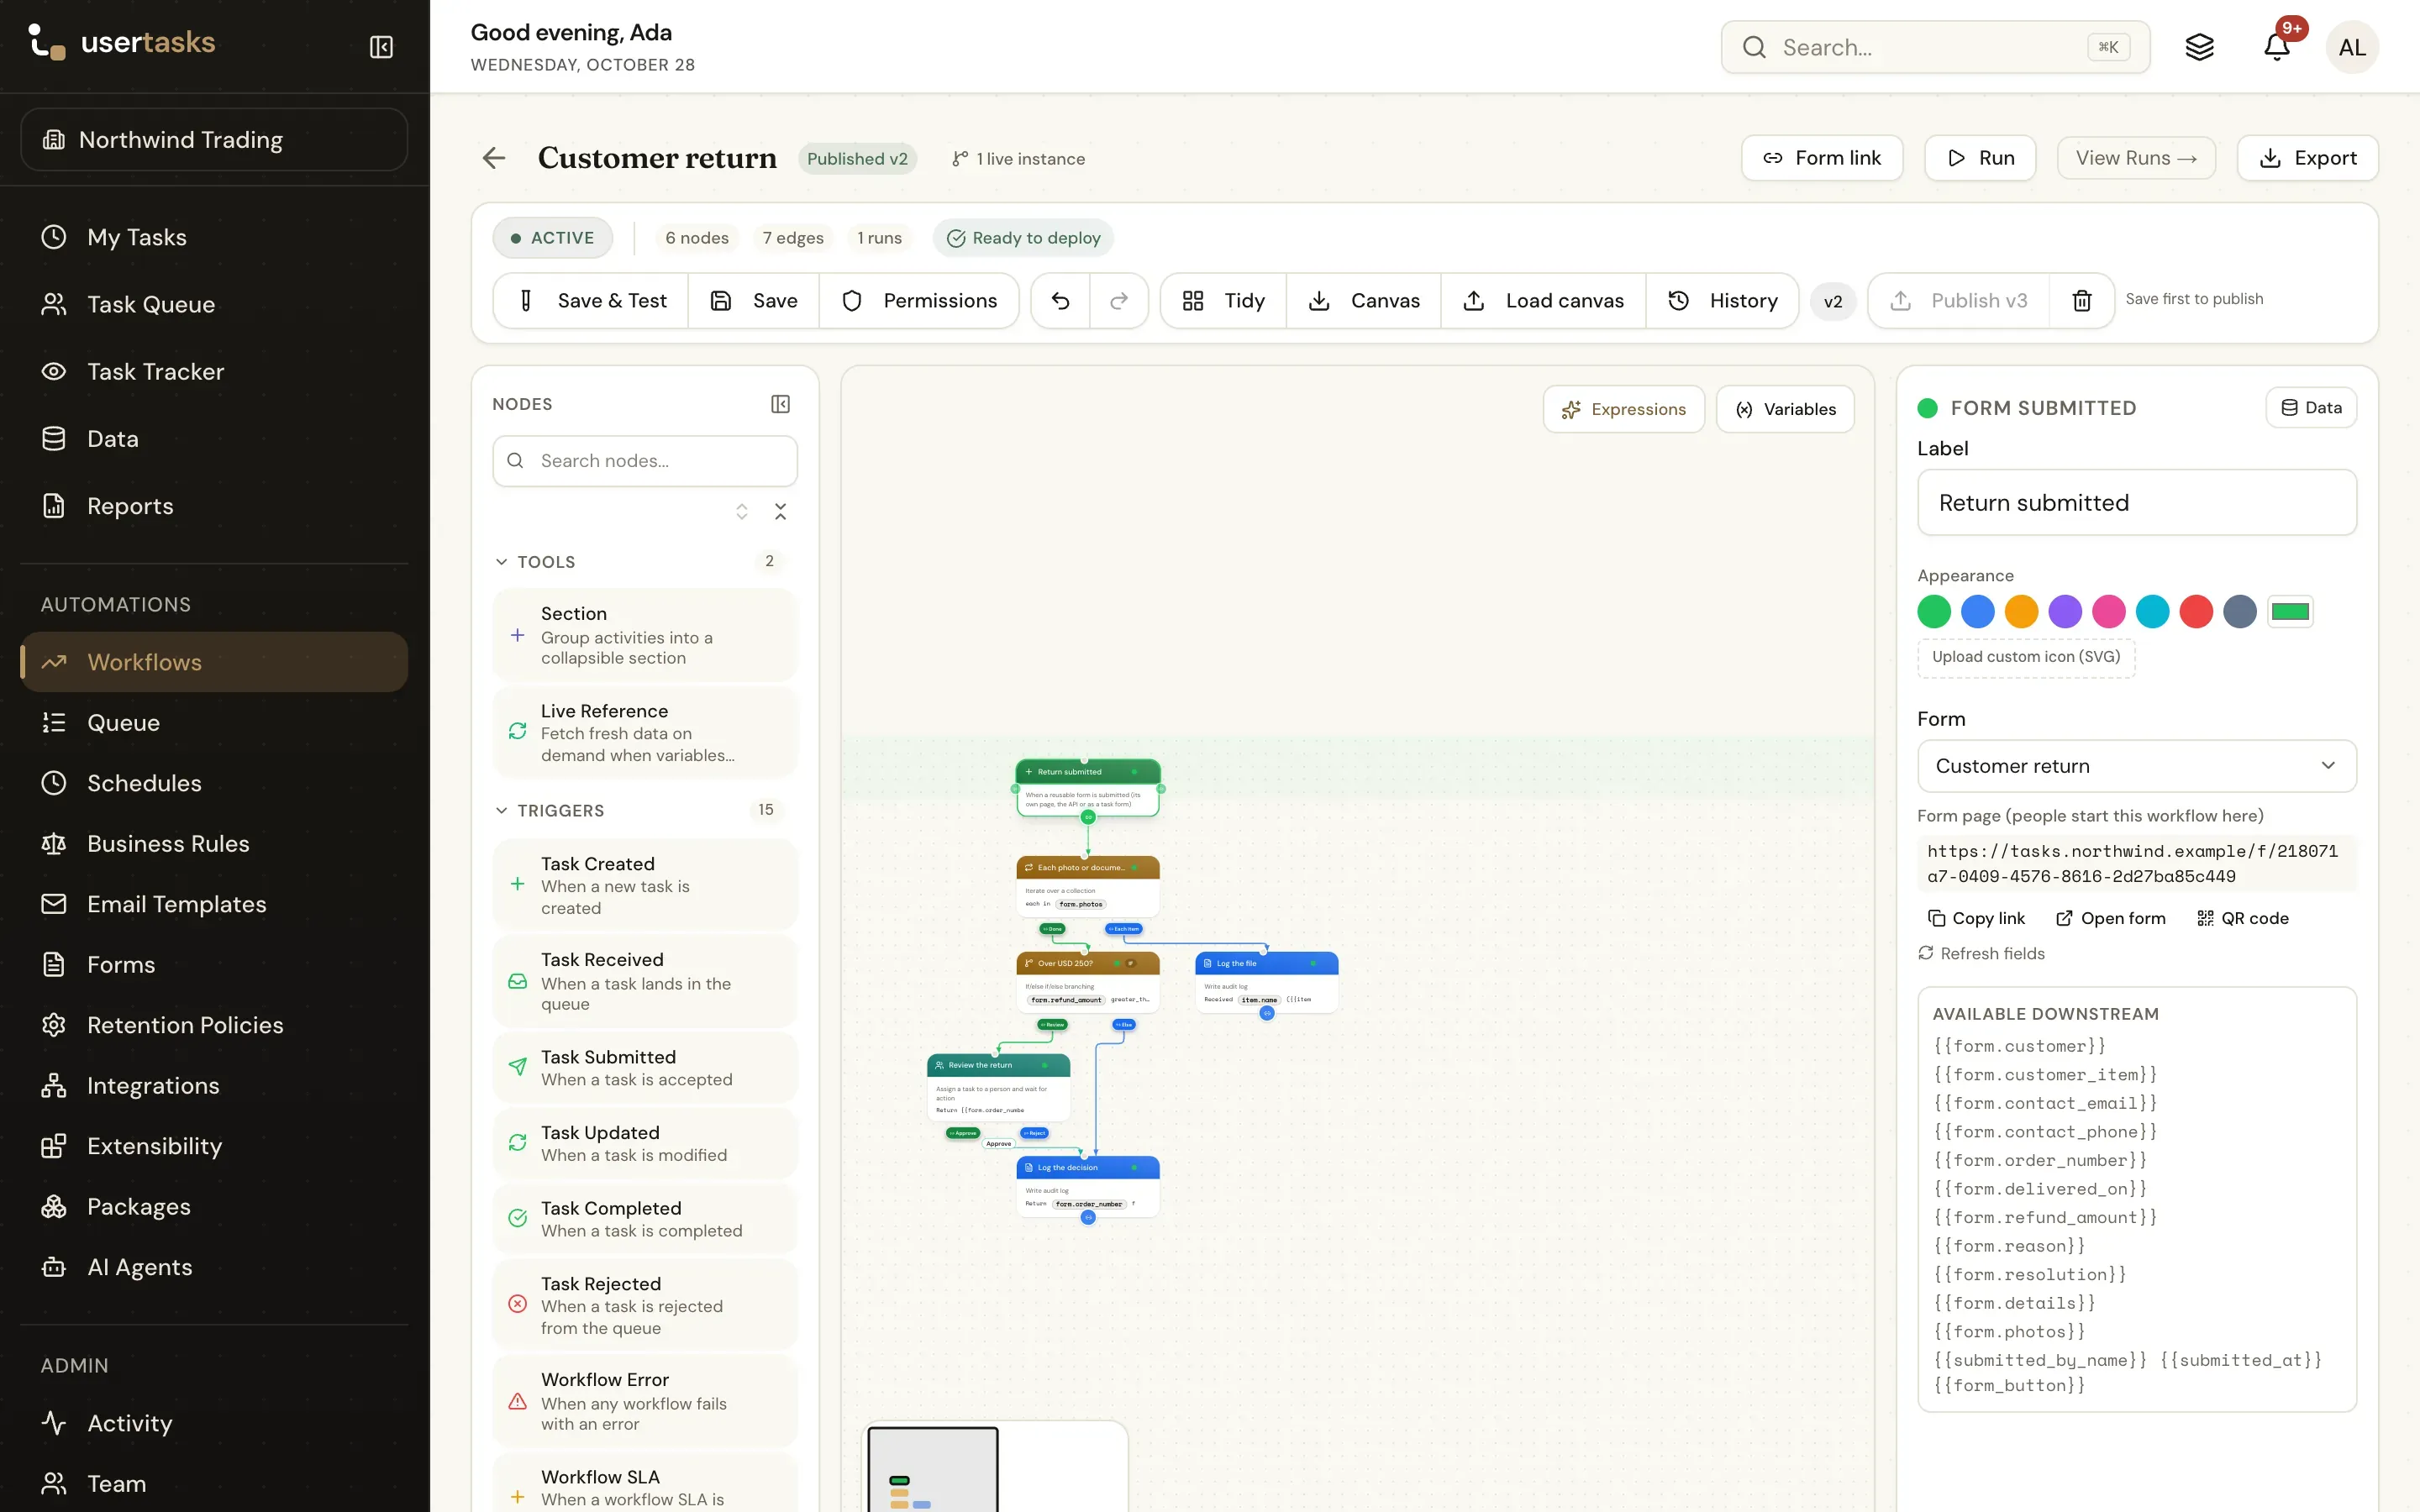Collapse the left sidebar panel icon
The width and height of the screenshot is (2420, 1512).
tap(381, 47)
